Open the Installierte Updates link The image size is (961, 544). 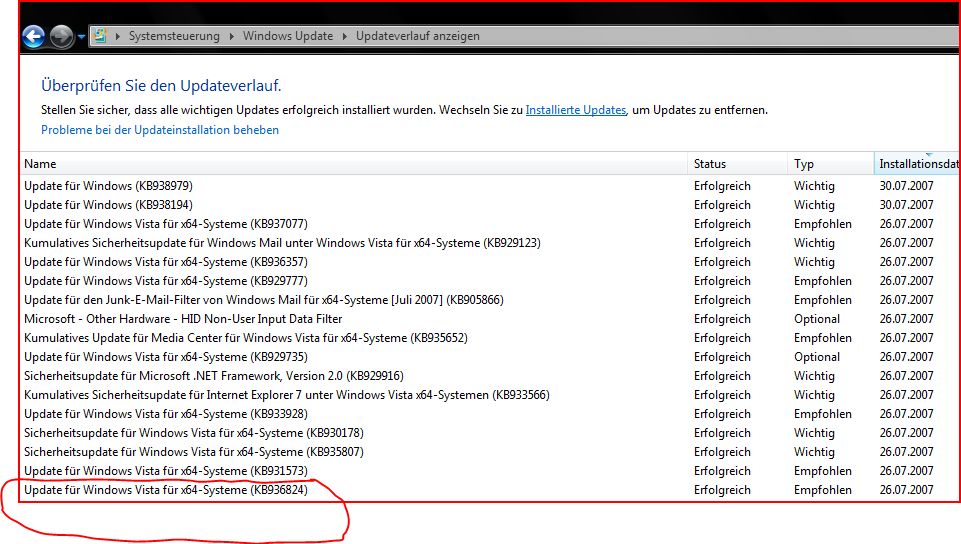pyautogui.click(x=576, y=110)
